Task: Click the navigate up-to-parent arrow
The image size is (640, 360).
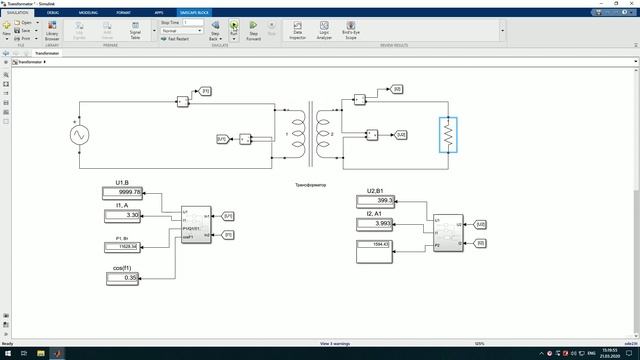Action: click(x=26, y=53)
